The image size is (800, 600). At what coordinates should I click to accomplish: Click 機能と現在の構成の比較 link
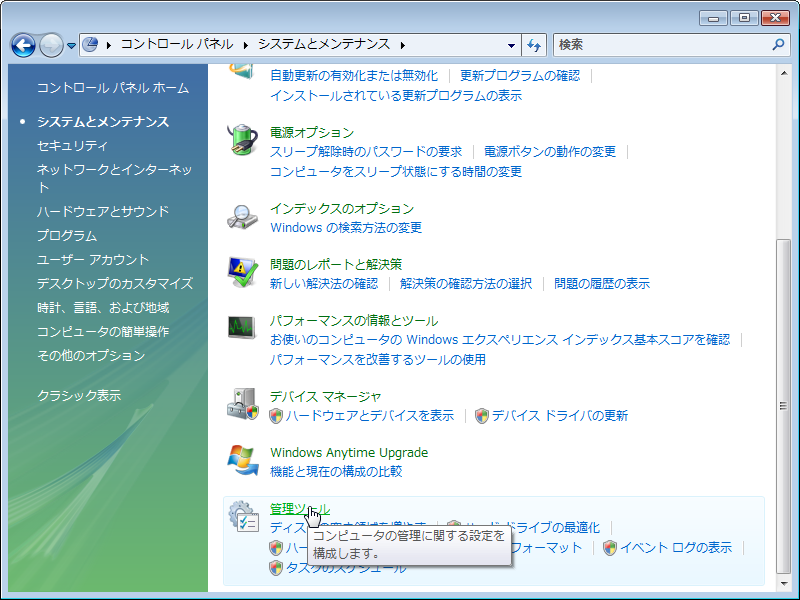tap(336, 471)
